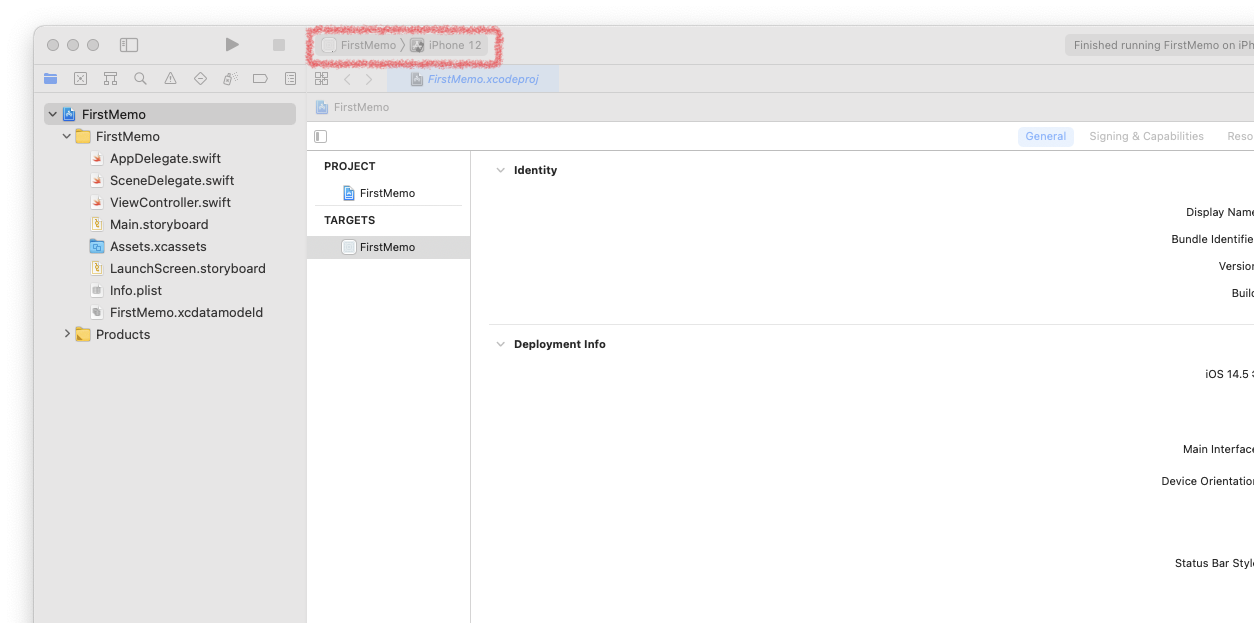Select the FirstMemo.xcodeproj editor tab

click(x=473, y=79)
